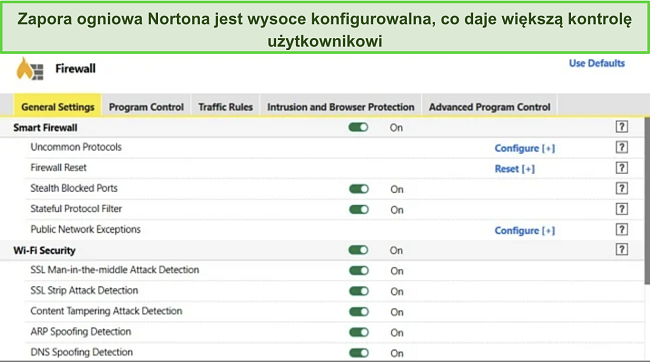Open help for Stateful Protocol Filter
The width and height of the screenshot is (650, 362).
point(621,209)
